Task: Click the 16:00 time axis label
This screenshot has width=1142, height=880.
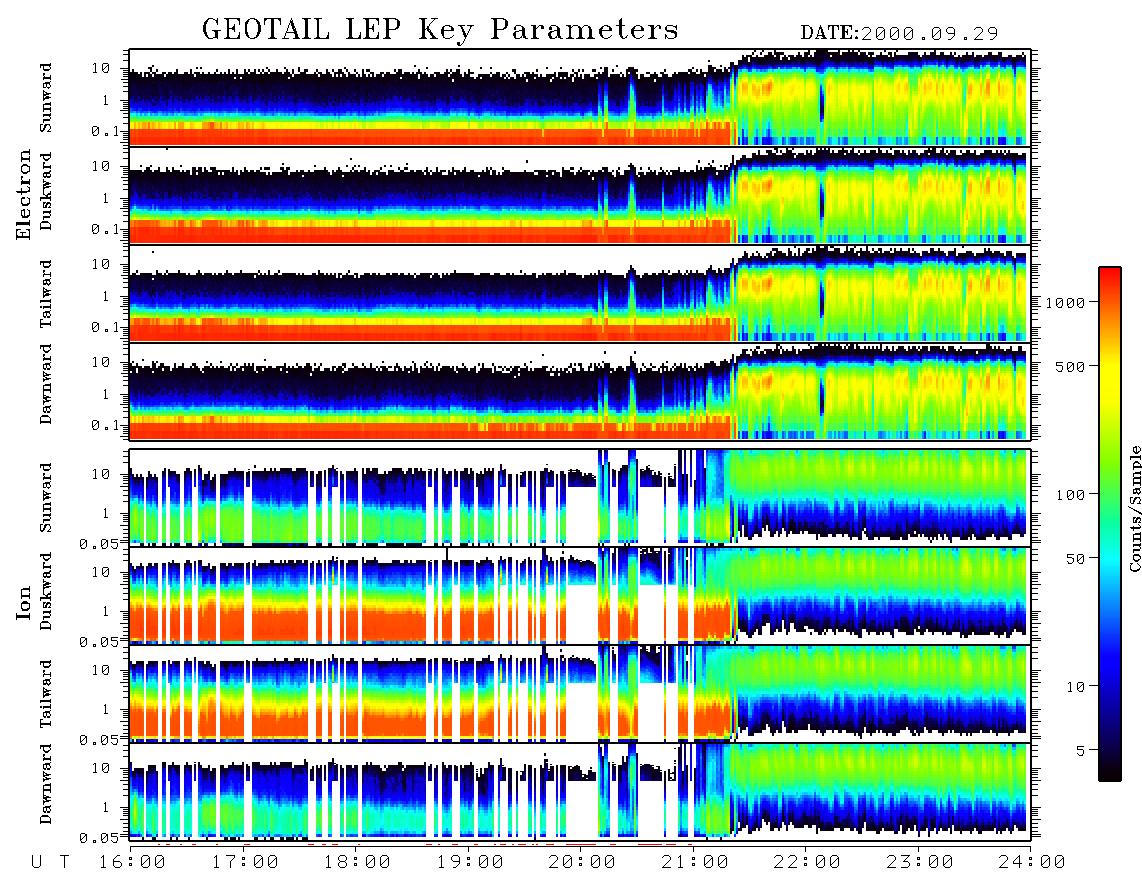Action: click(133, 862)
